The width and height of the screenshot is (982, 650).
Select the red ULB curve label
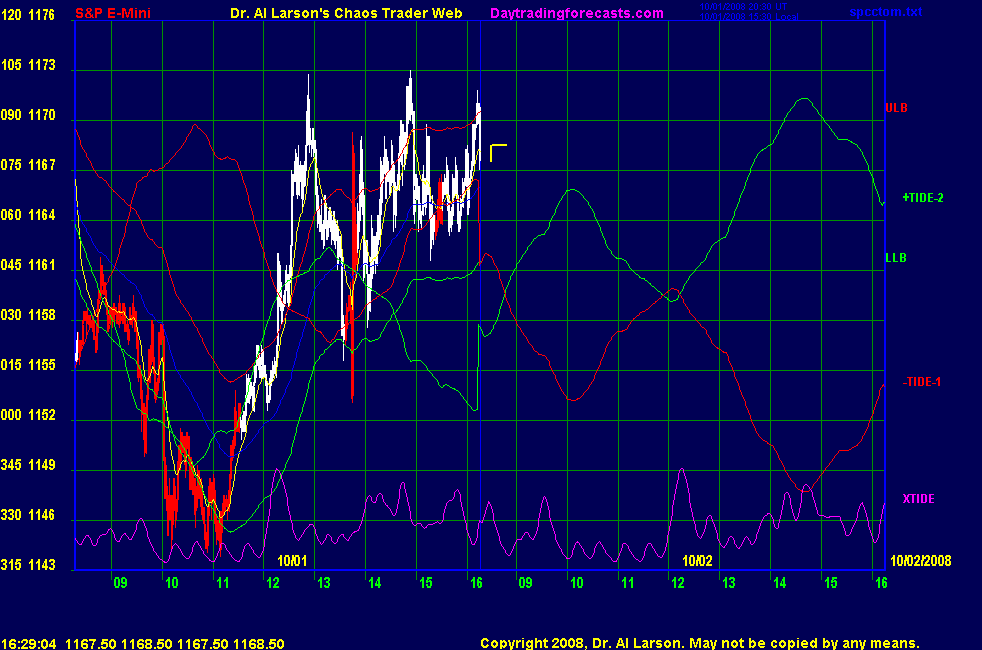click(896, 108)
